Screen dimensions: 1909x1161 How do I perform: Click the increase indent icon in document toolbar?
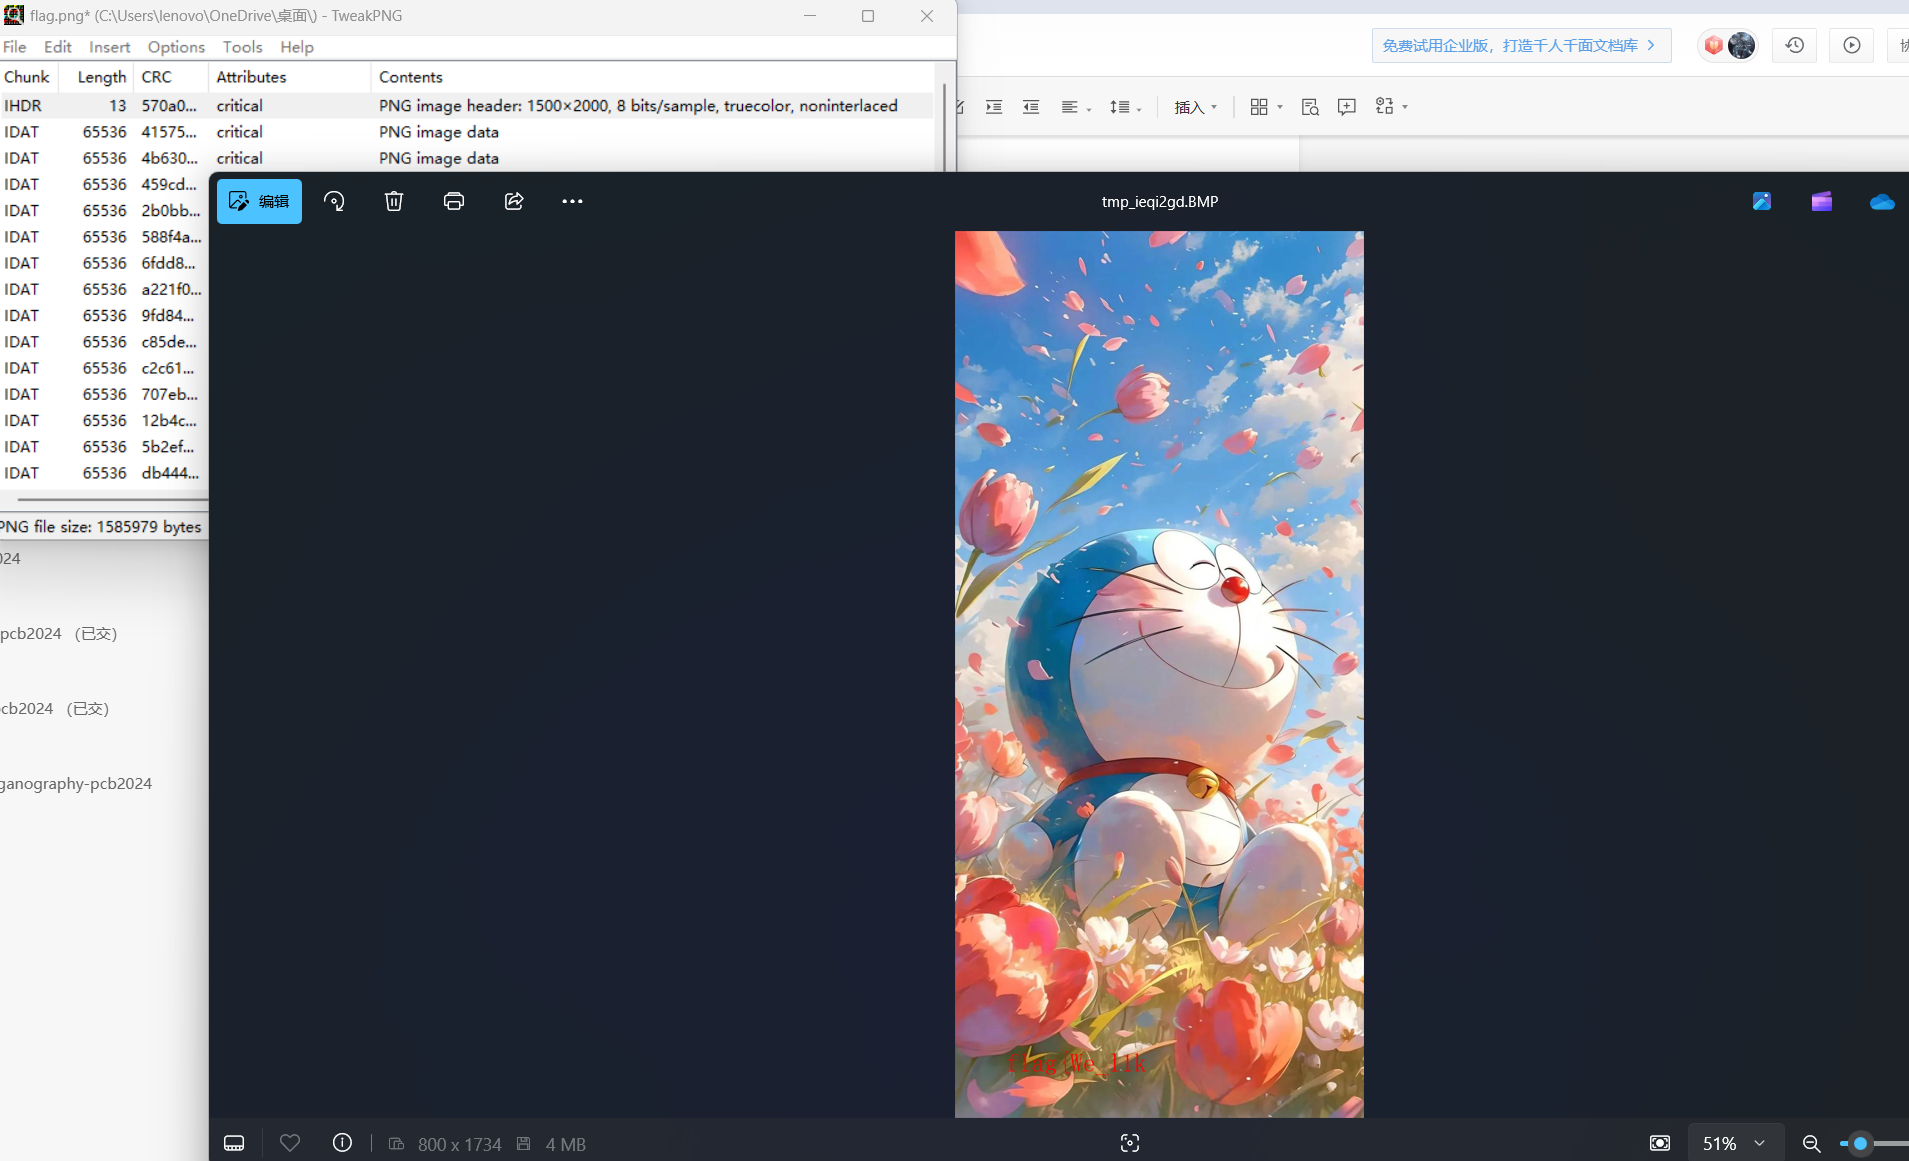point(994,107)
